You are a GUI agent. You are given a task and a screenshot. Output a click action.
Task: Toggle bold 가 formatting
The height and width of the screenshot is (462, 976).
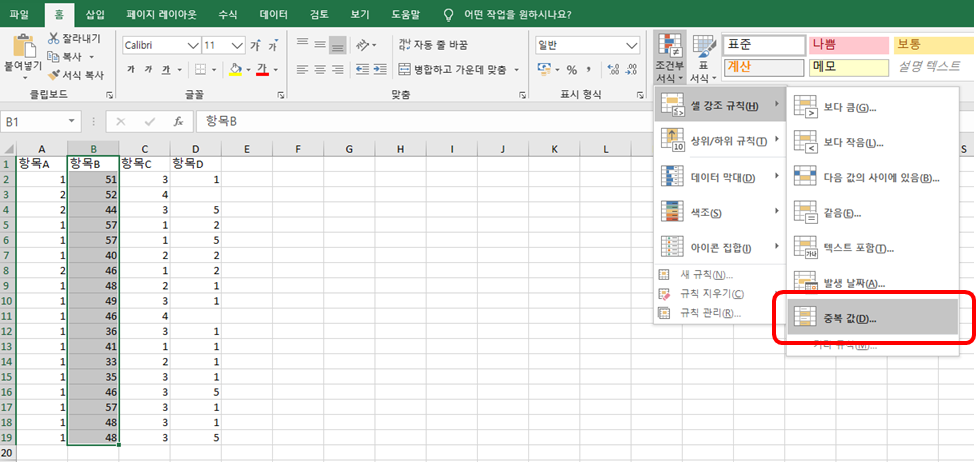point(130,69)
